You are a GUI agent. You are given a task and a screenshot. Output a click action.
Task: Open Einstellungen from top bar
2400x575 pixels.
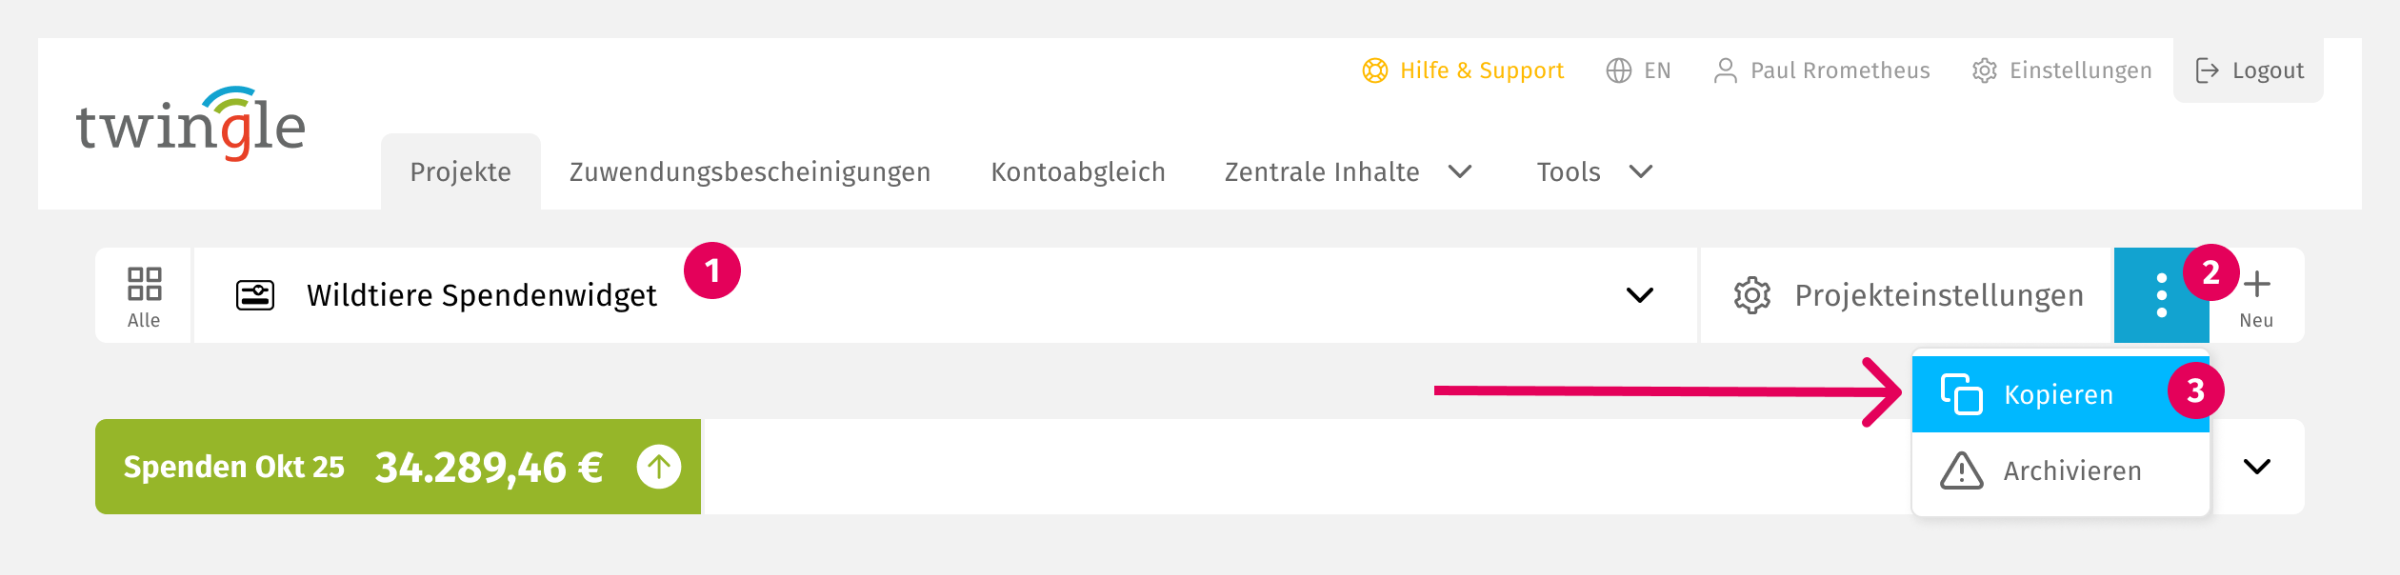click(2062, 71)
